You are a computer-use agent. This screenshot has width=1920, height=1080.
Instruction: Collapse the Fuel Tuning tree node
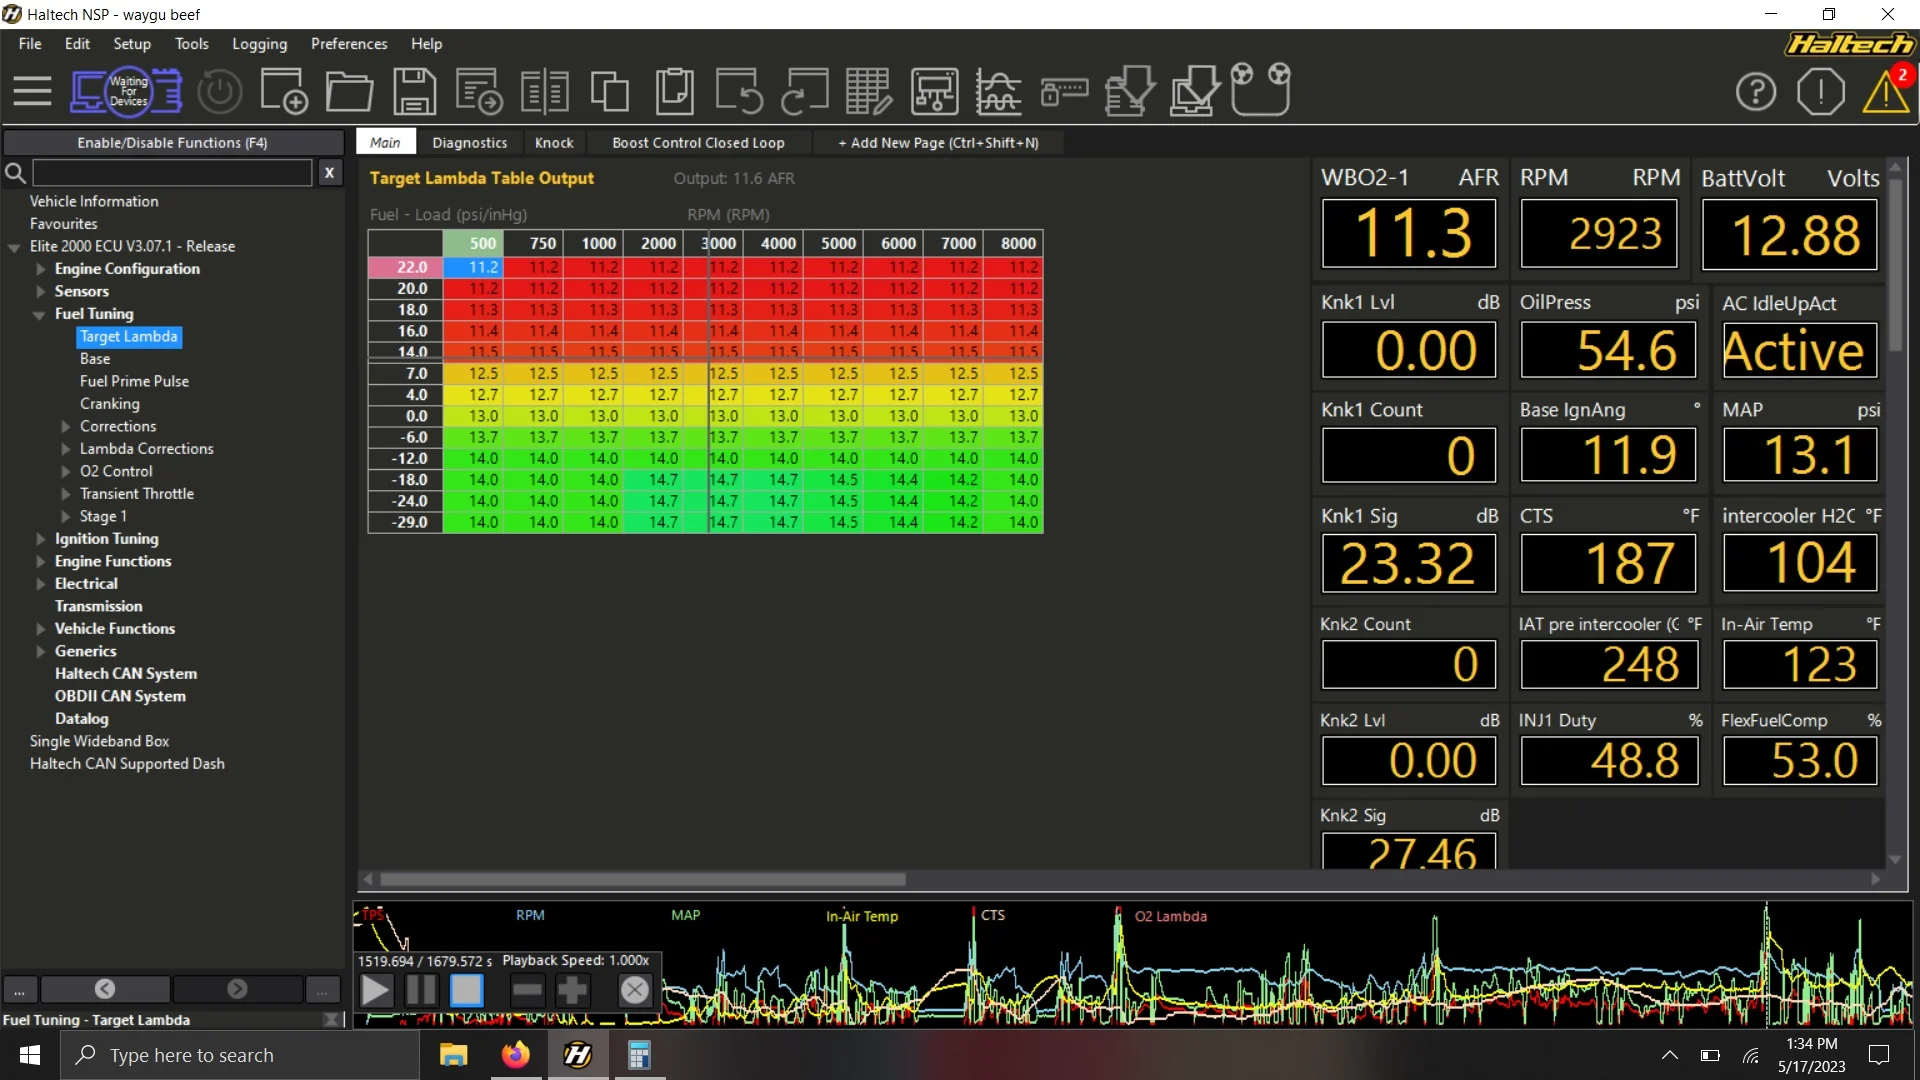(x=39, y=314)
